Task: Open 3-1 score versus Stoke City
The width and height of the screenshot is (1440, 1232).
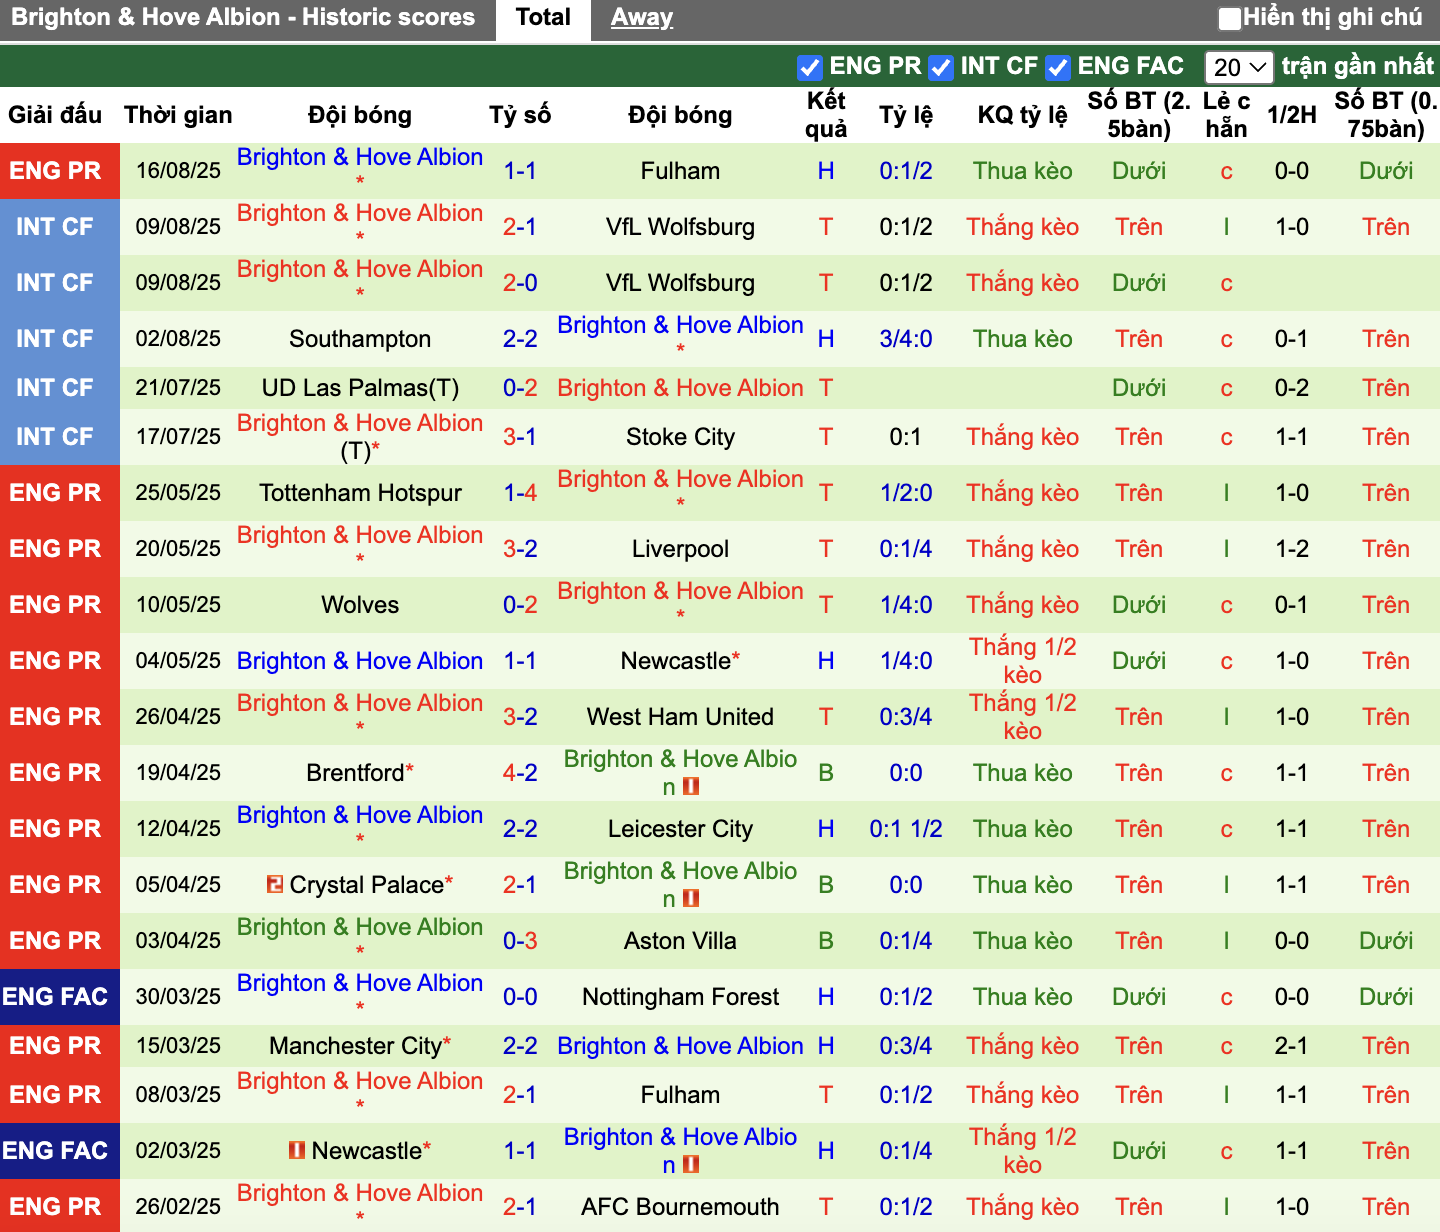Action: (520, 437)
